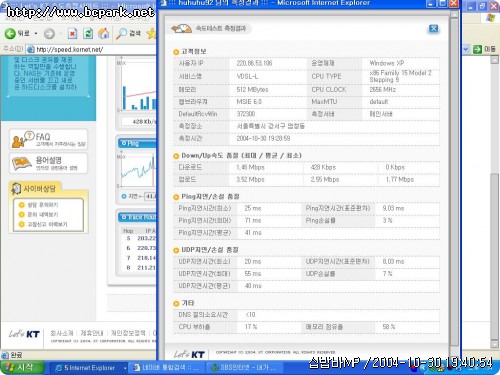
Task: Select the web browser value MSIE 6.0
Action: tap(249, 102)
